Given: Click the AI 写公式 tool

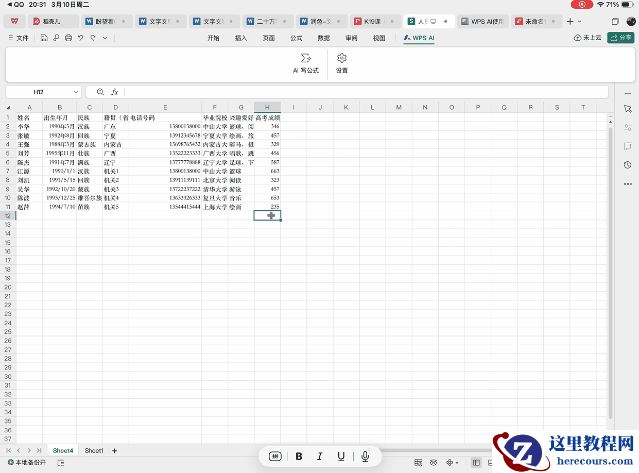Looking at the screenshot, I should 306,63.
